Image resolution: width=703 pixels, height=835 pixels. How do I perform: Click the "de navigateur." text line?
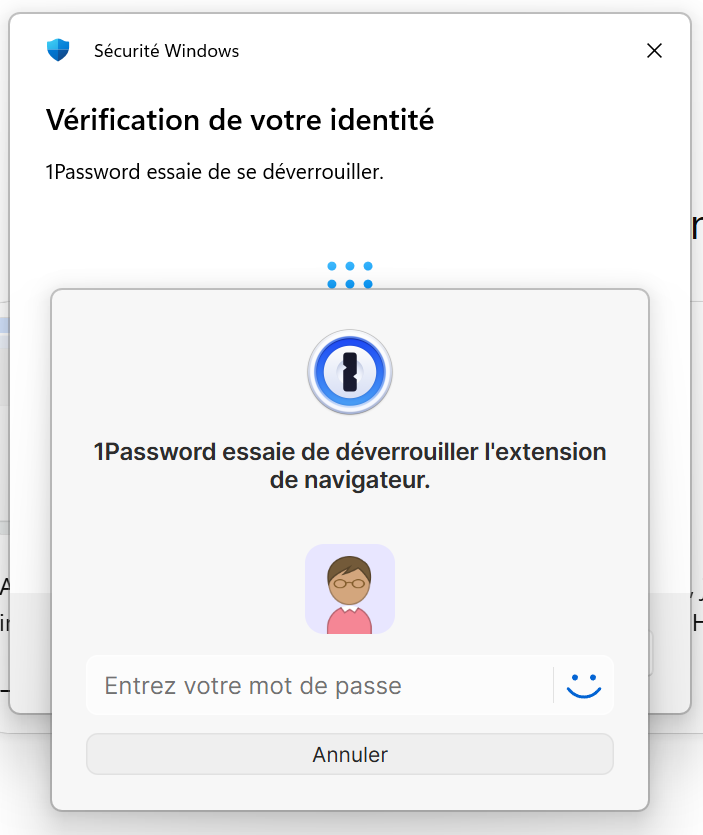tap(350, 480)
